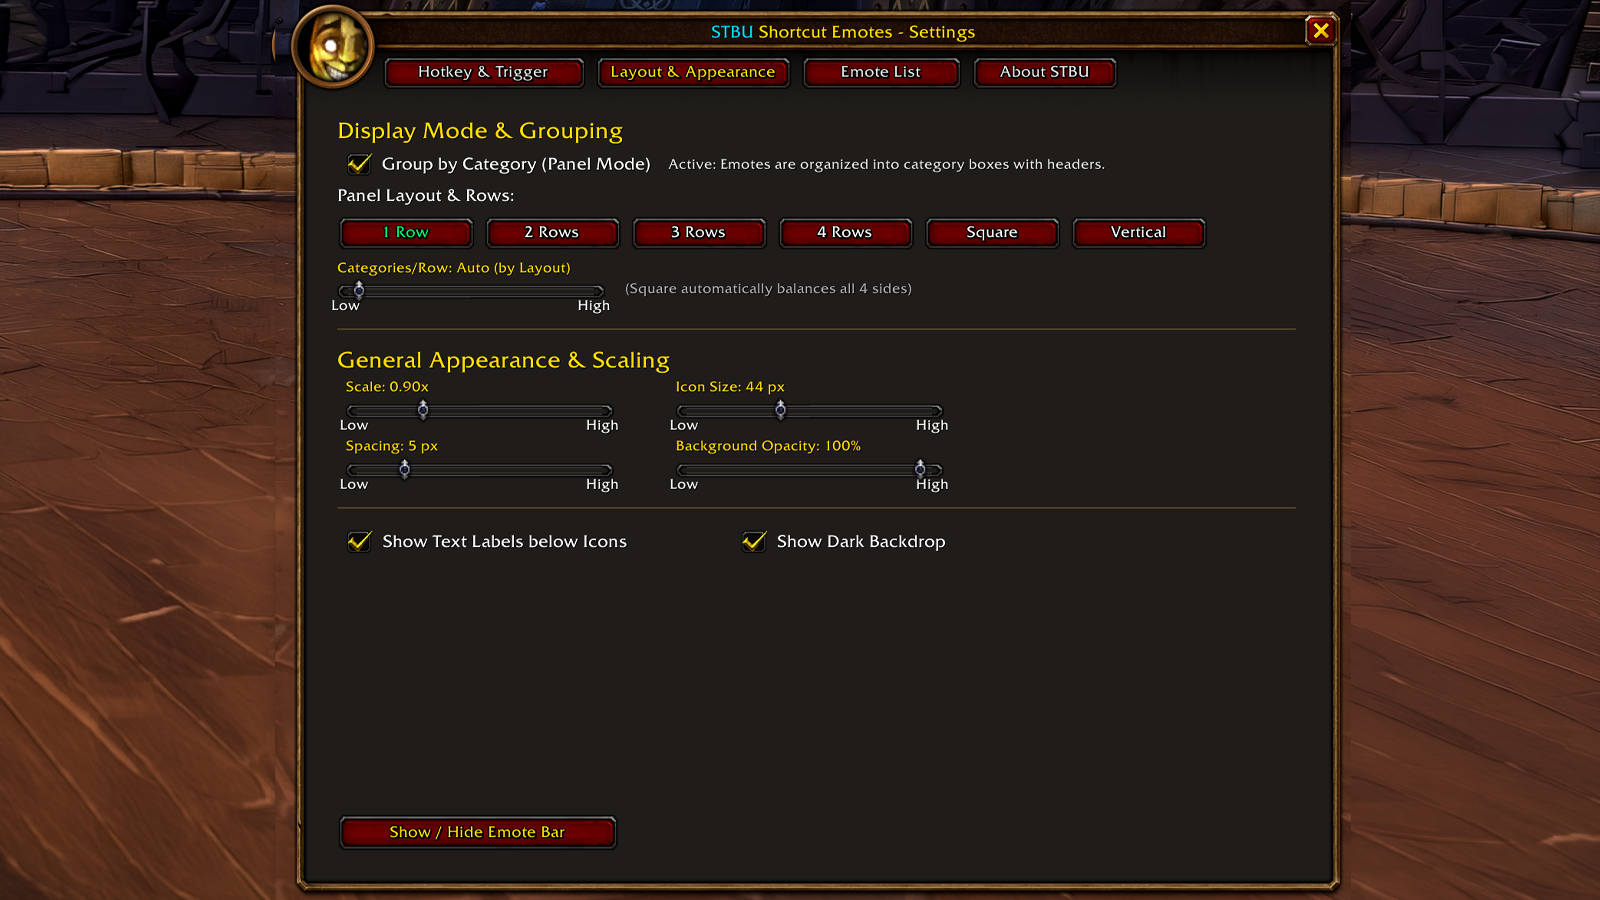Click the 'Active: Emotes are organized' status text
1600x900 pixels.
click(x=886, y=164)
